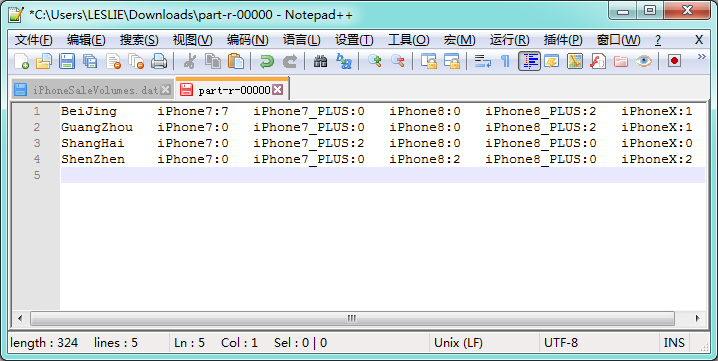Select the part-r-00000 tab

pyautogui.click(x=234, y=90)
